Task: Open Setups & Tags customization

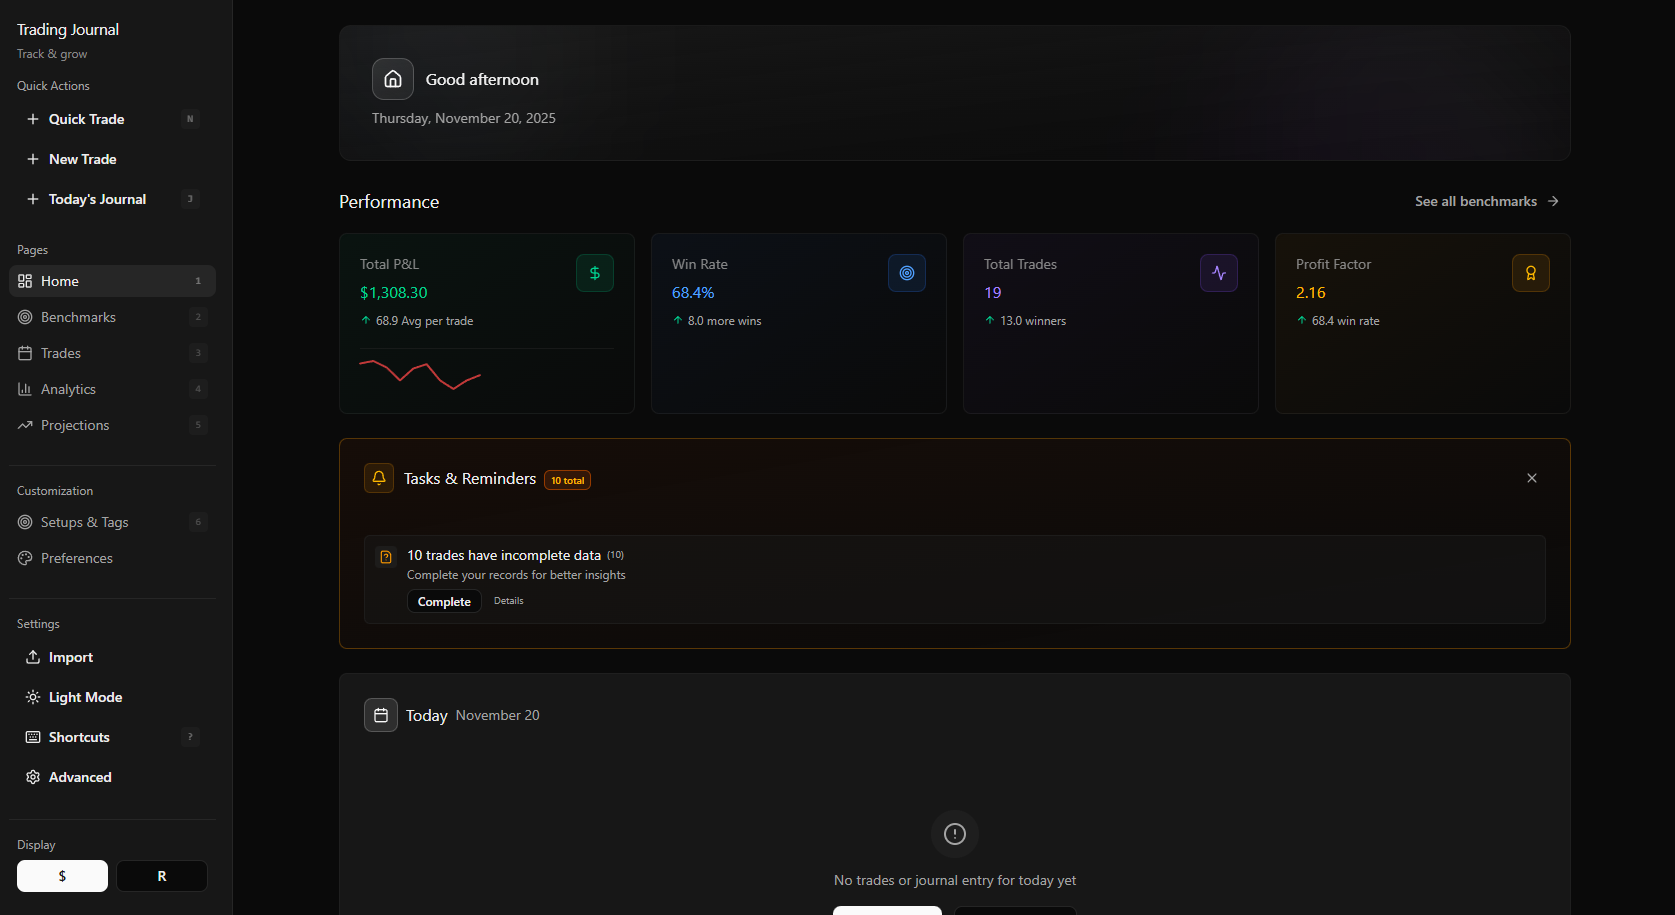Action: [84, 522]
